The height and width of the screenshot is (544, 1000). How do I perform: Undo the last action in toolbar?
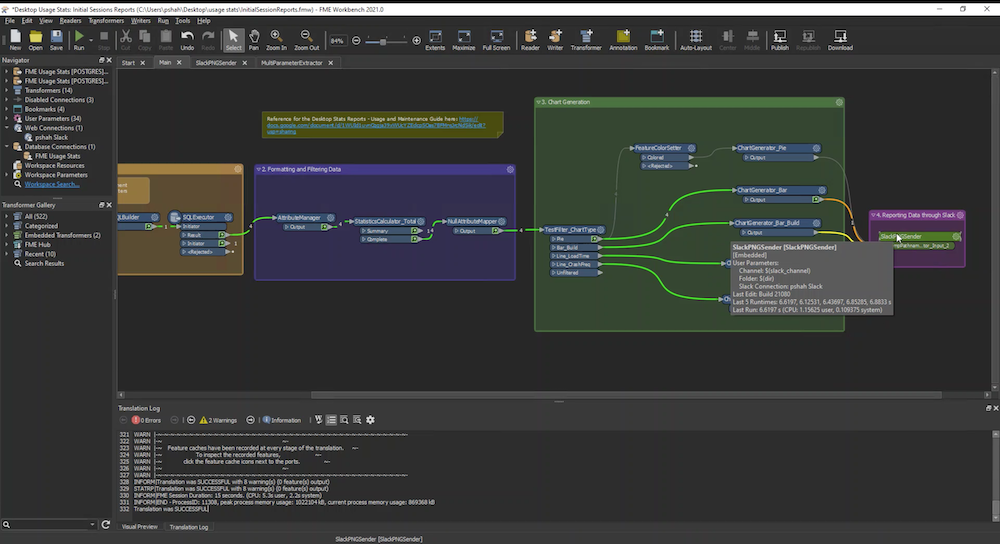pyautogui.click(x=187, y=40)
